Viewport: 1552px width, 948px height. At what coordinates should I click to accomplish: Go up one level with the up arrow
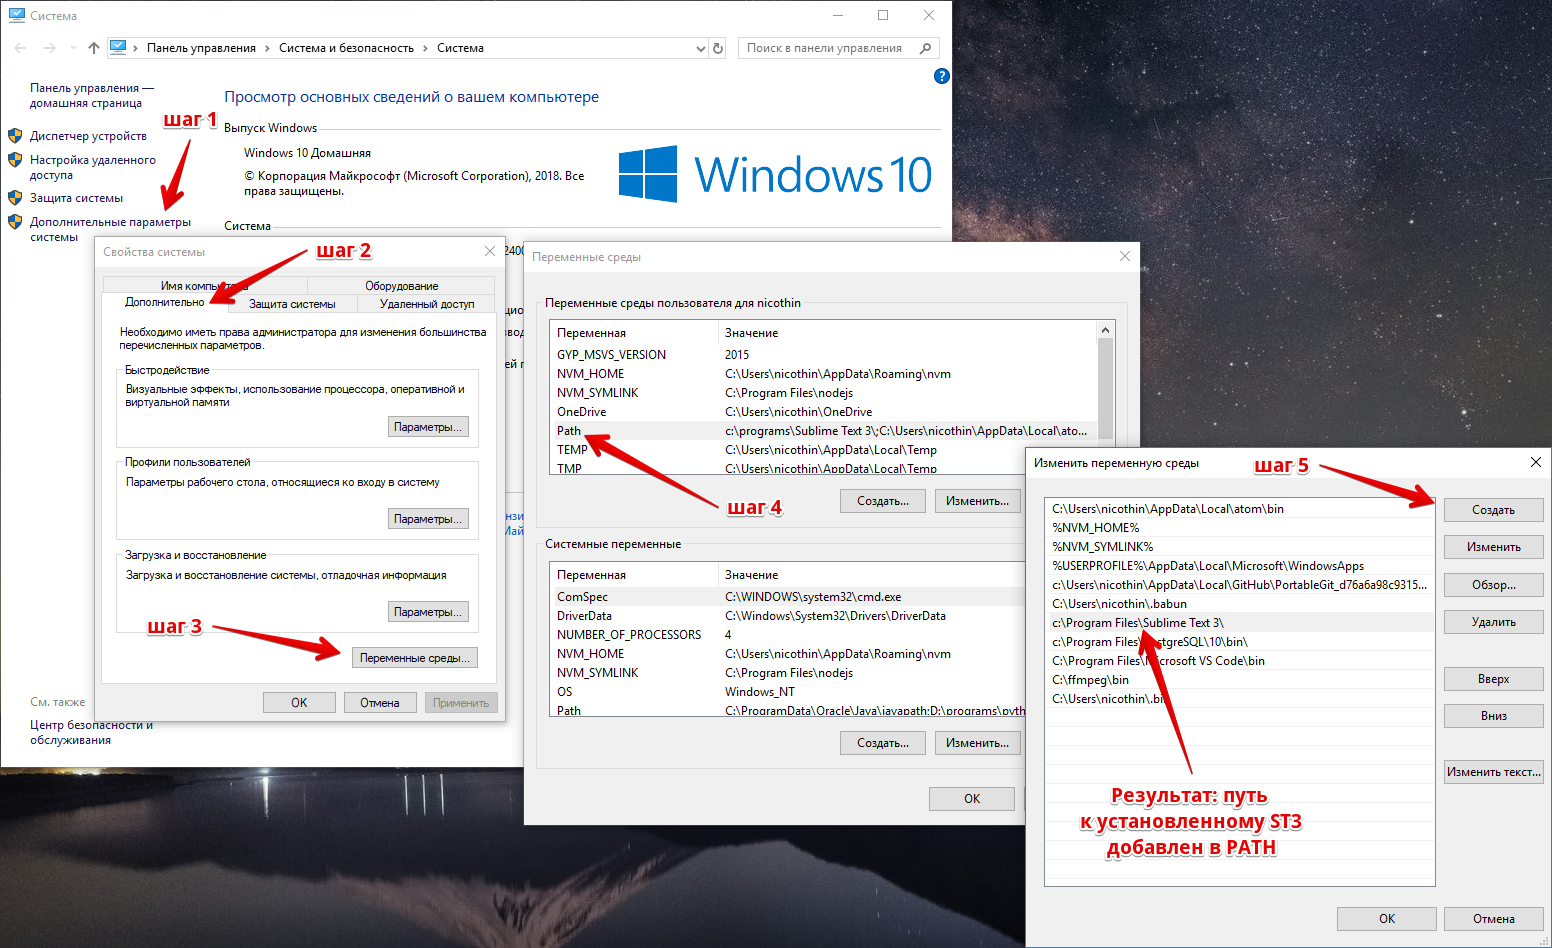tap(94, 48)
